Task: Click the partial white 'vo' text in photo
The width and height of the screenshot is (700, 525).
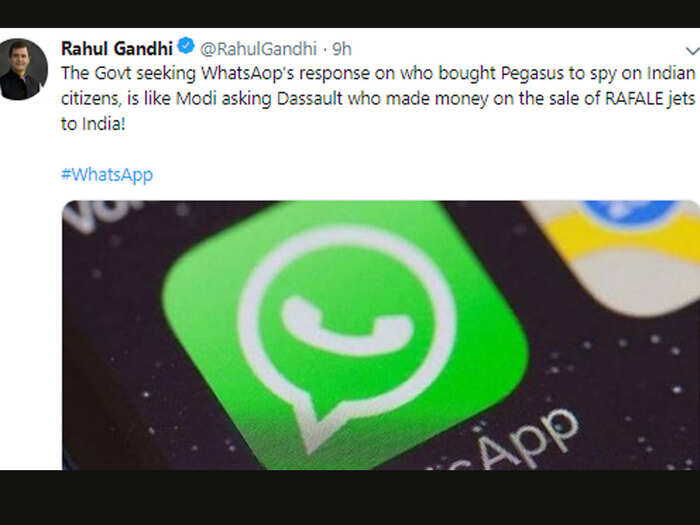Action: coord(100,214)
